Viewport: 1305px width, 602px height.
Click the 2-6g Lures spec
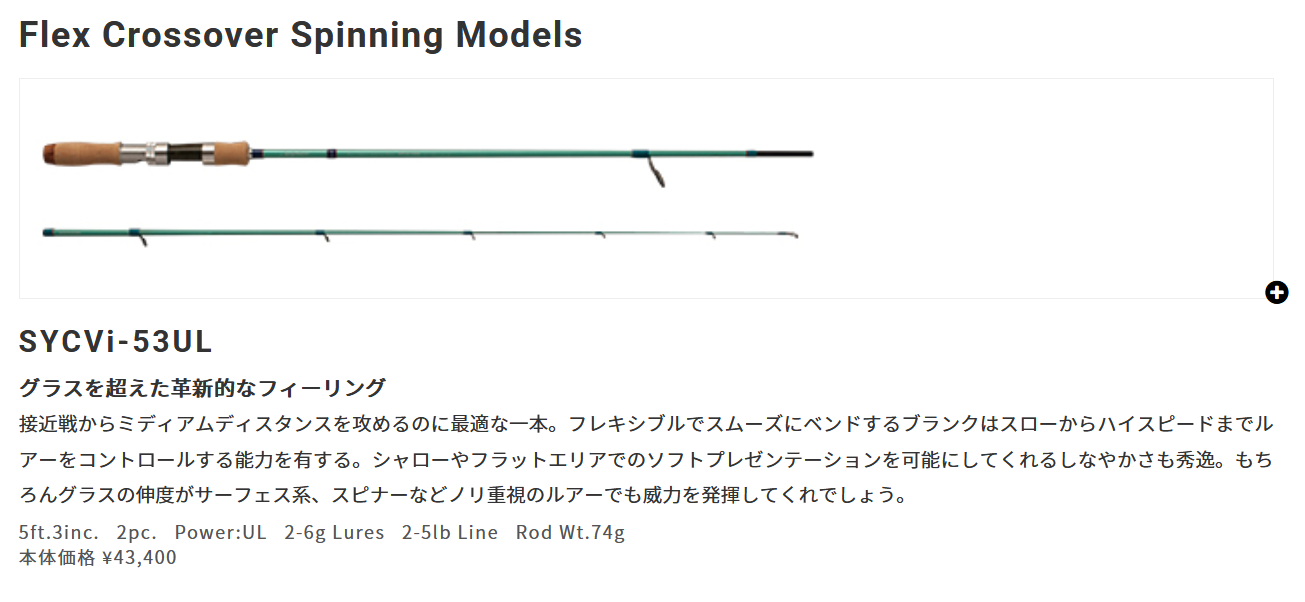coord(334,533)
